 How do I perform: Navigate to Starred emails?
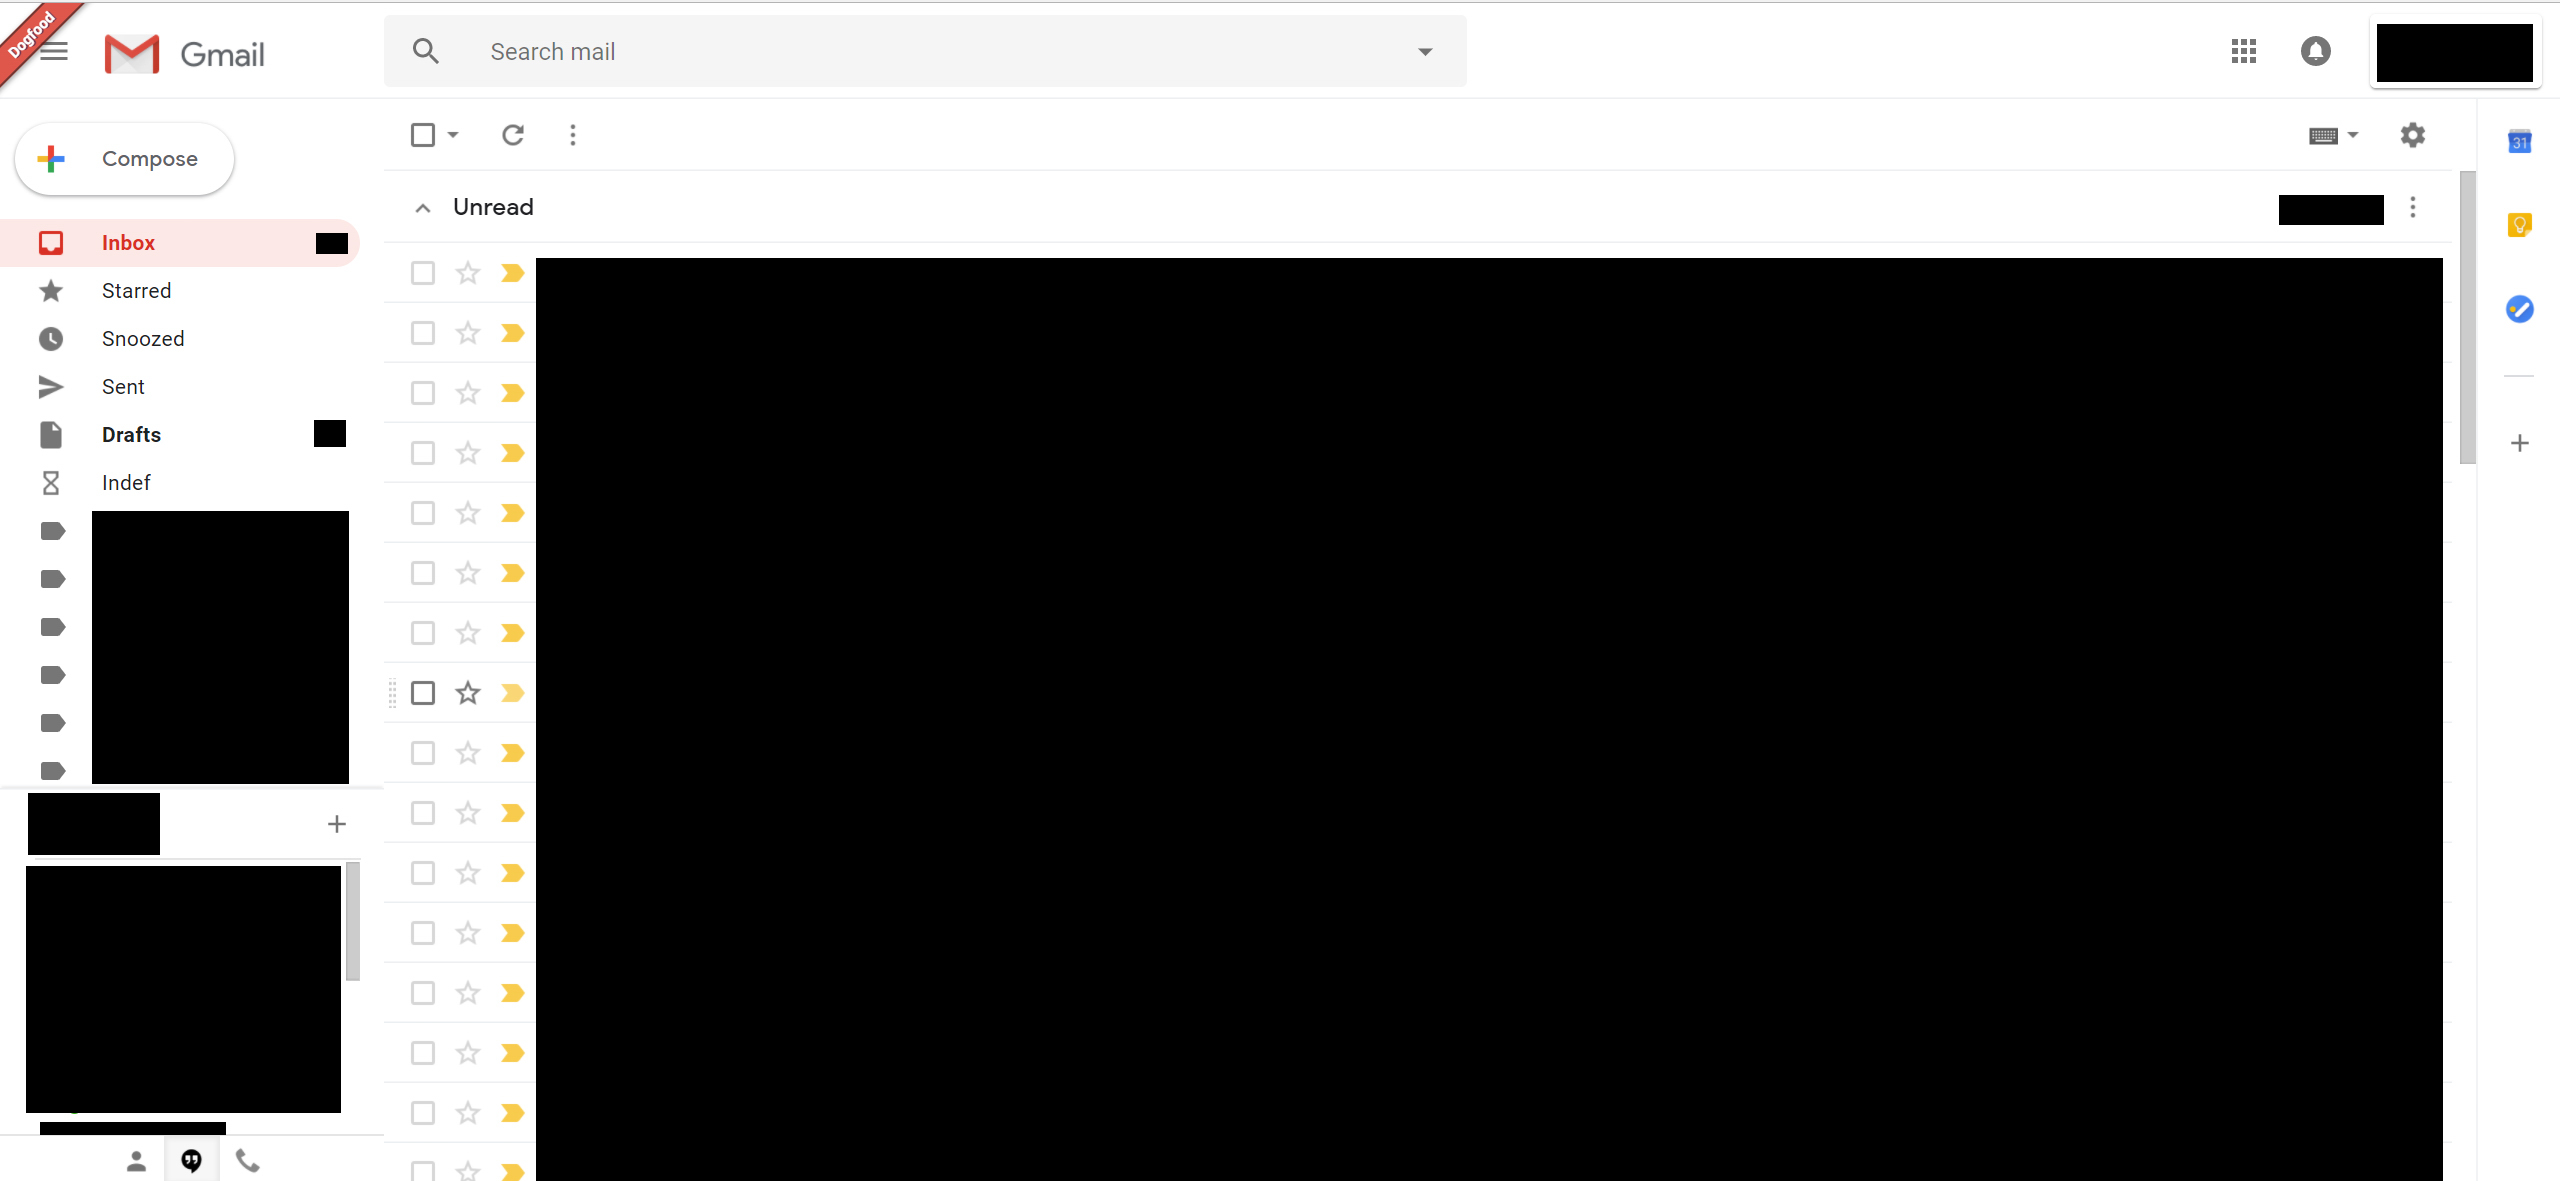coord(137,291)
